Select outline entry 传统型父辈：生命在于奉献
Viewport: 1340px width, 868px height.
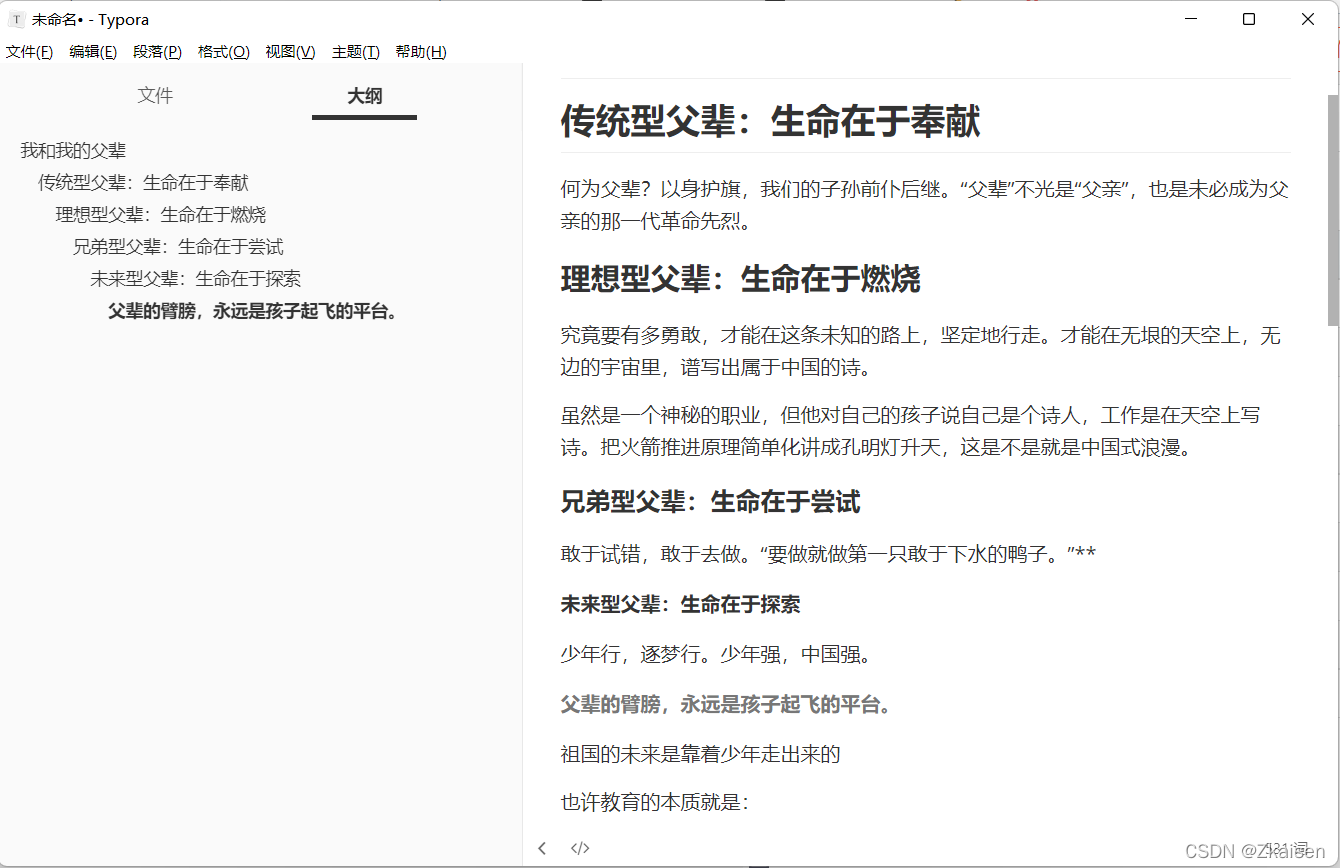tap(143, 182)
